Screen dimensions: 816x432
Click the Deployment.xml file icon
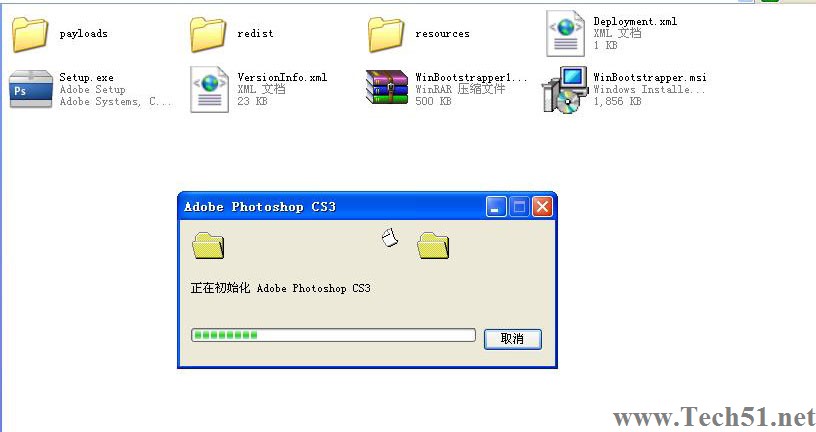coord(565,34)
